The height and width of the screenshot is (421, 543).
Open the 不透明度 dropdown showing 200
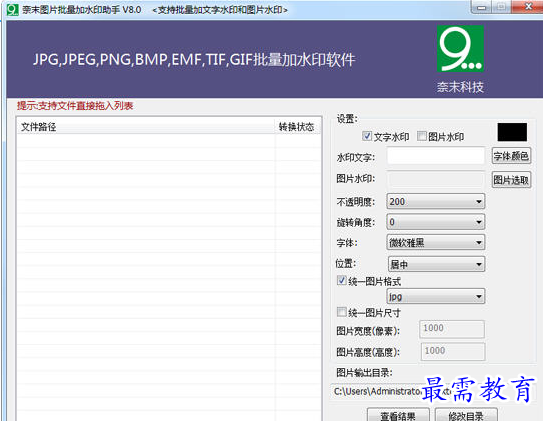pyautogui.click(x=436, y=201)
